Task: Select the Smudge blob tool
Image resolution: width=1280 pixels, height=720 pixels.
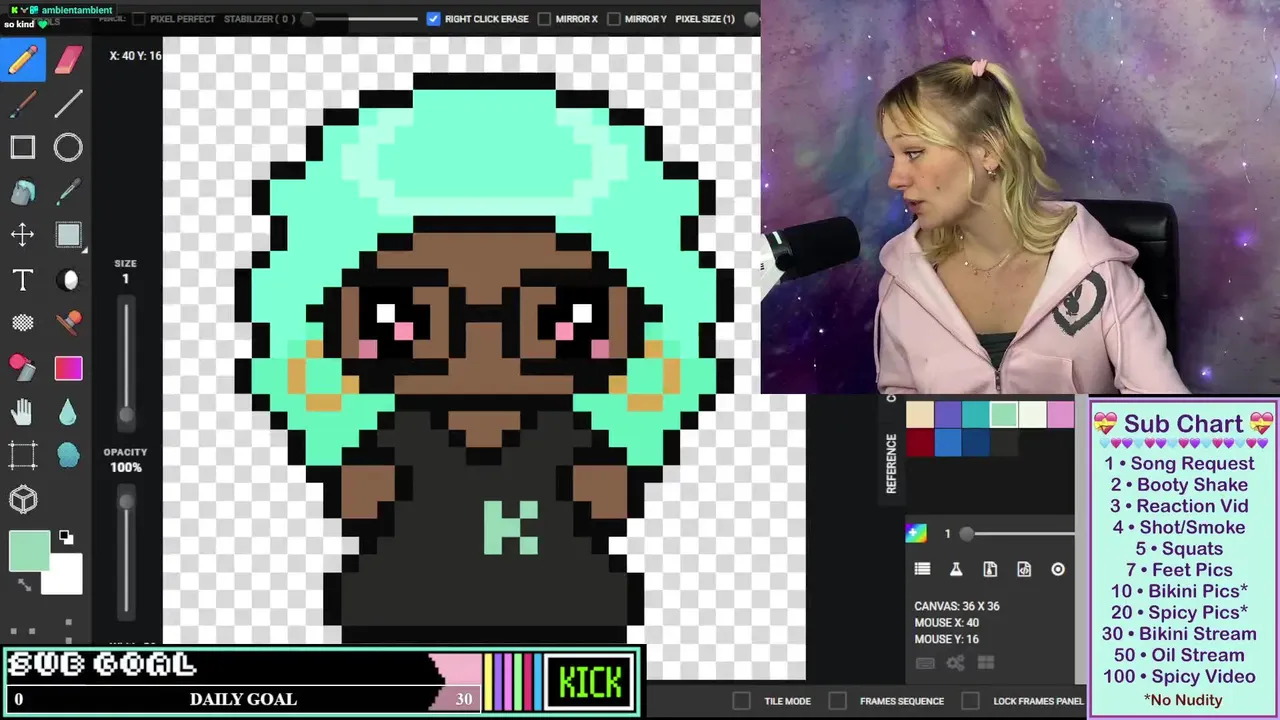Action: (x=68, y=455)
